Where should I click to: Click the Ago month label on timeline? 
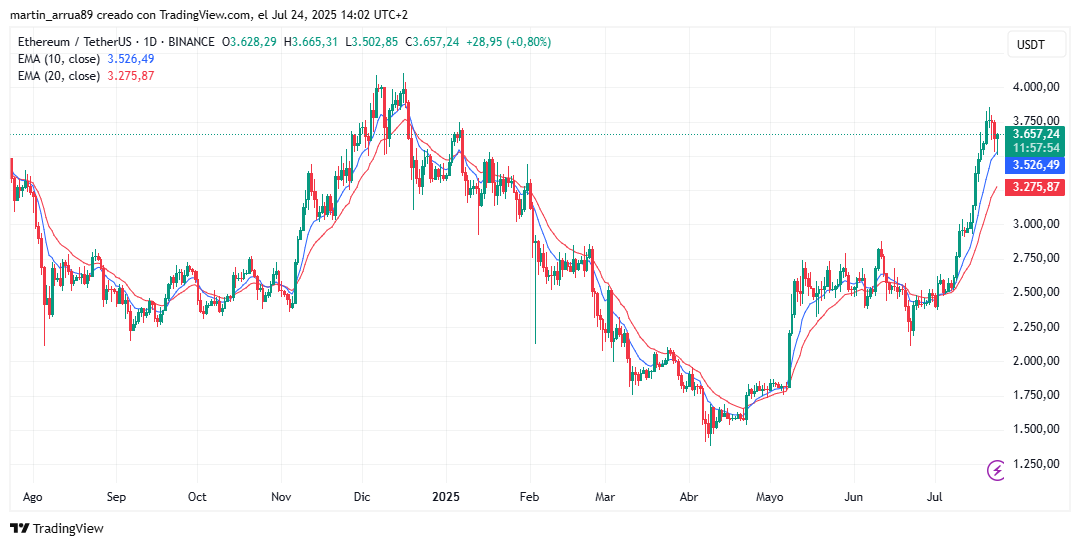pyautogui.click(x=32, y=496)
